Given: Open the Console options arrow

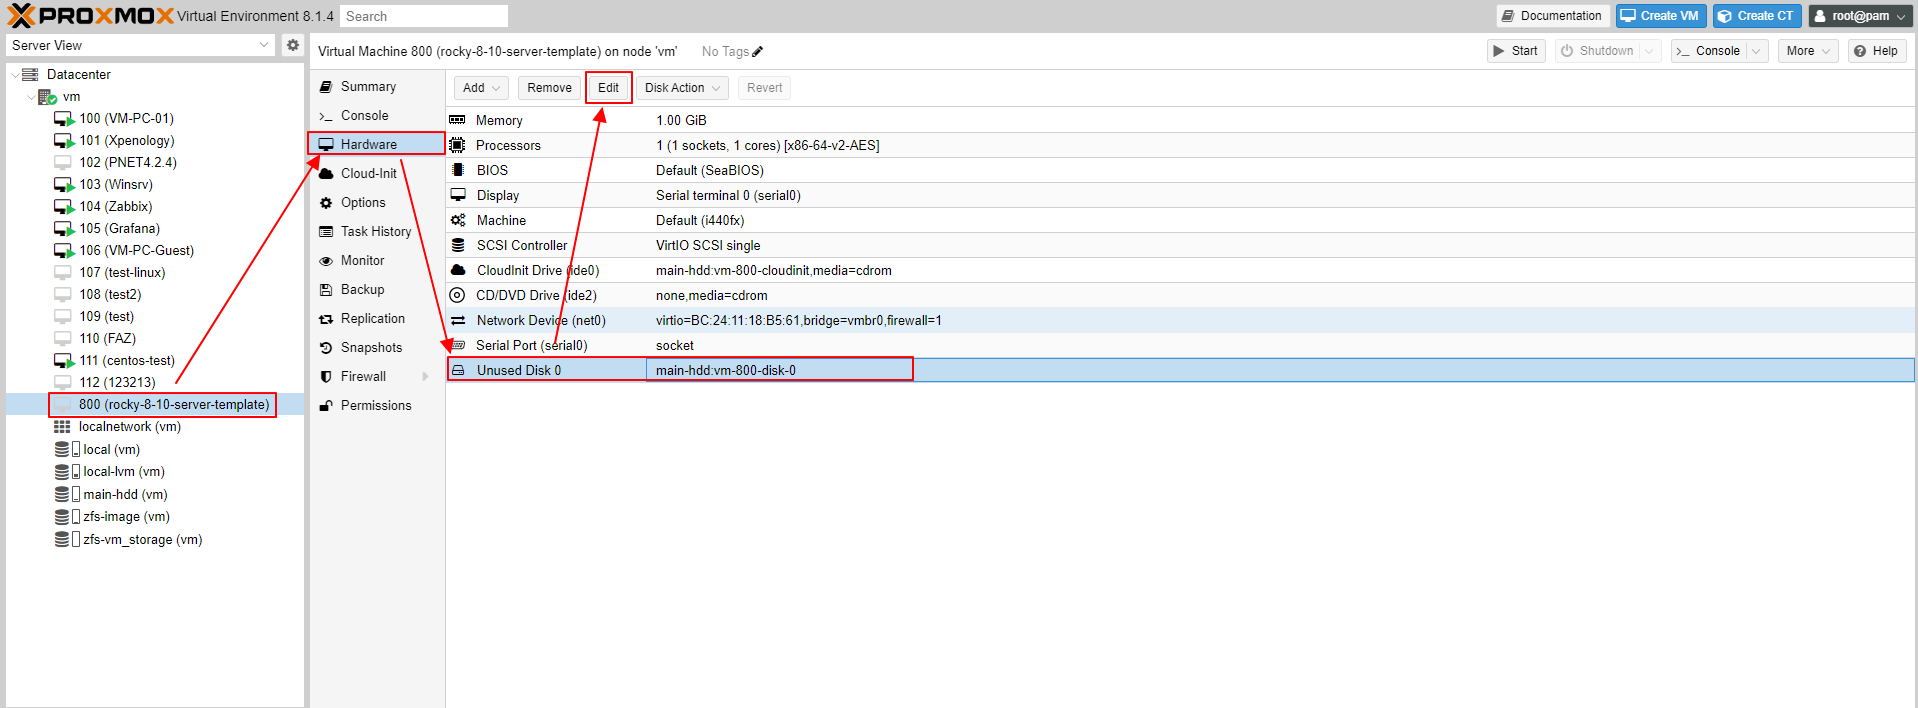Looking at the screenshot, I should coord(1757,51).
